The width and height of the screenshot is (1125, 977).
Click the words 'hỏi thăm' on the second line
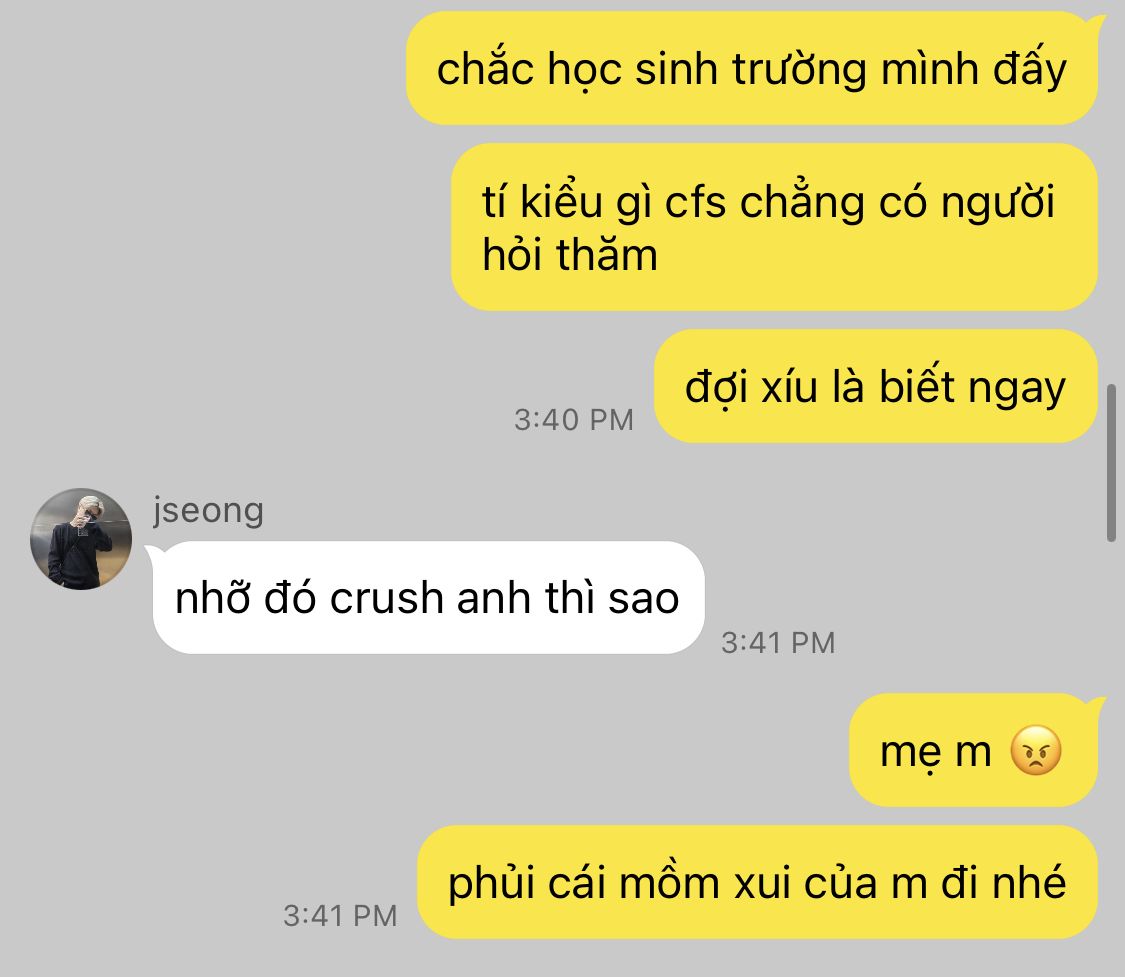[570, 255]
